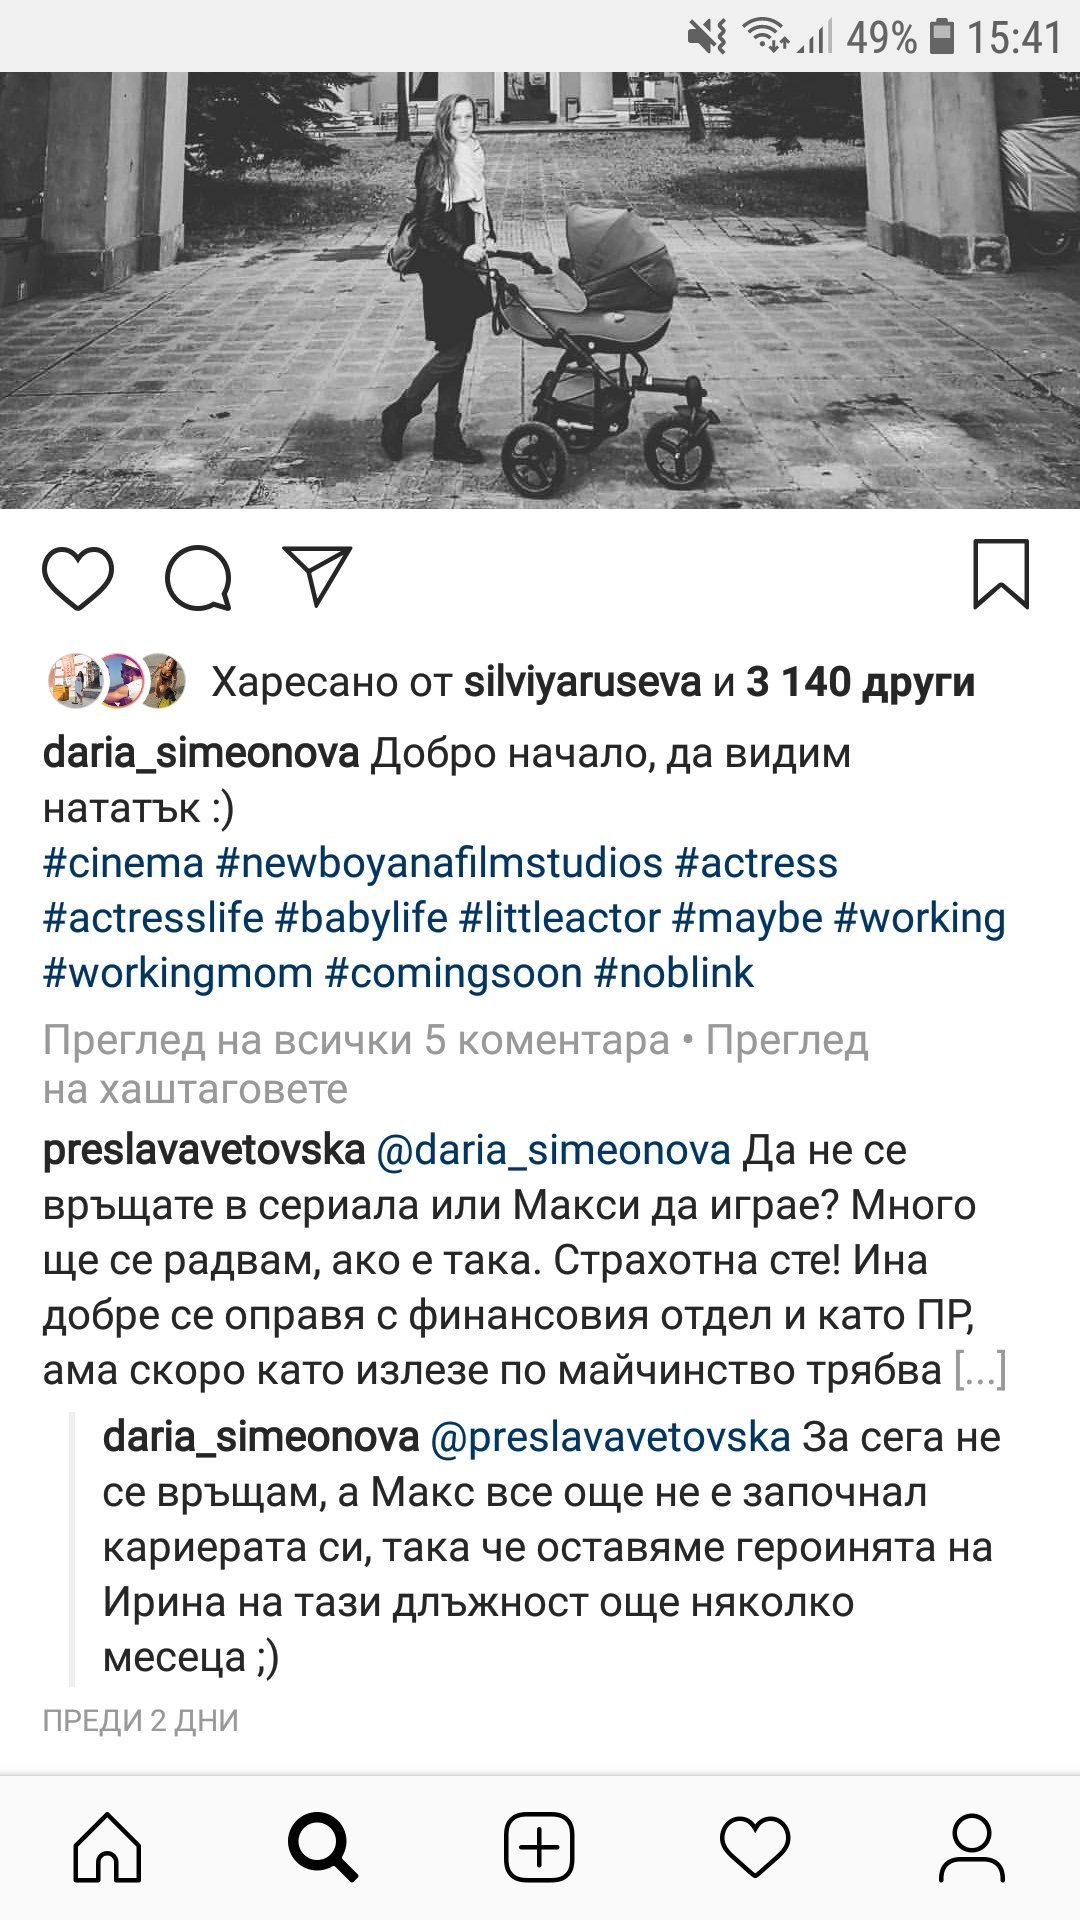This screenshot has width=1080, height=1920.
Task: Open profile tab in bottom bar
Action: [x=971, y=1847]
